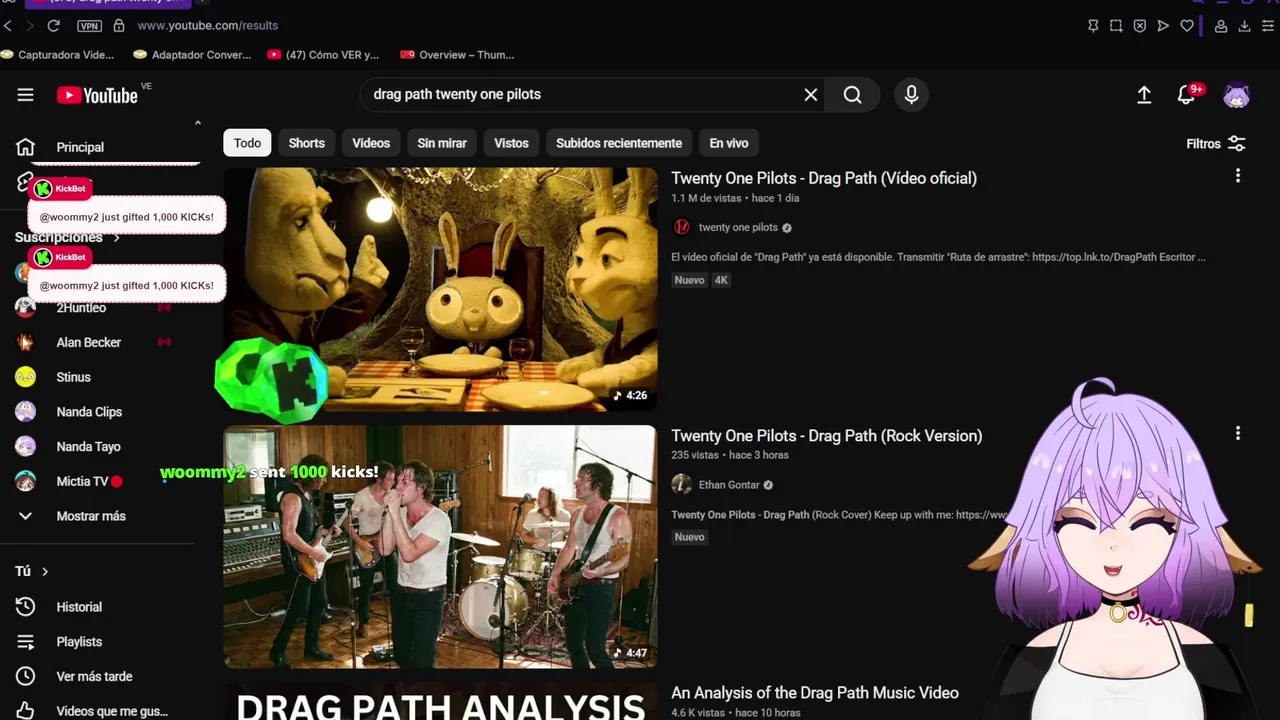Open the upload/create icon
This screenshot has width=1280, height=720.
1144,94
